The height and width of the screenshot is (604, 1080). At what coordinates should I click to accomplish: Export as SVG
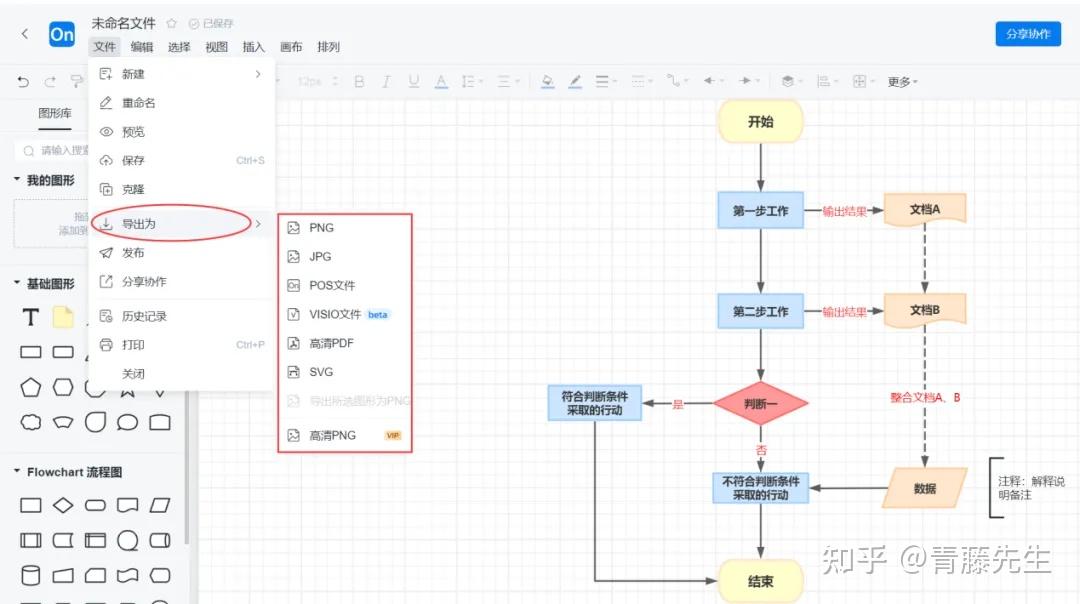click(x=345, y=373)
